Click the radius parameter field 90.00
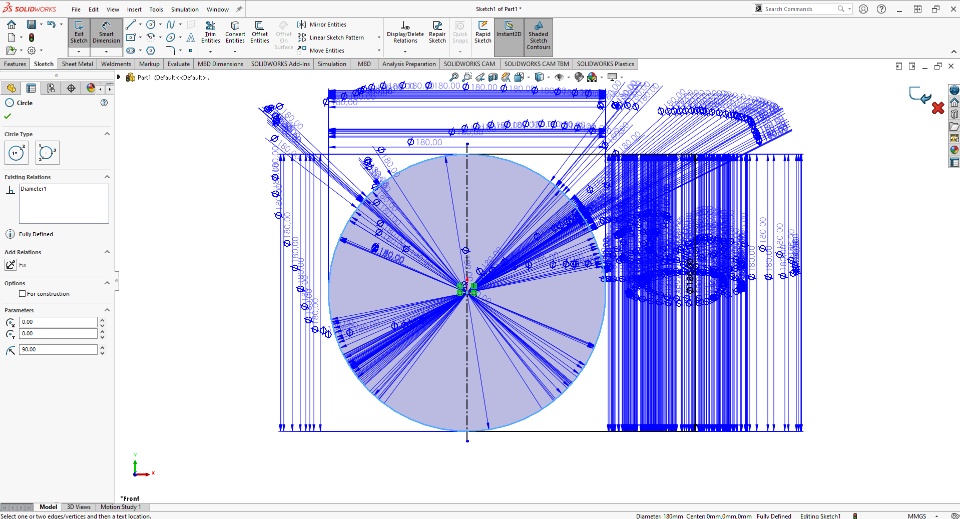 [x=58, y=349]
